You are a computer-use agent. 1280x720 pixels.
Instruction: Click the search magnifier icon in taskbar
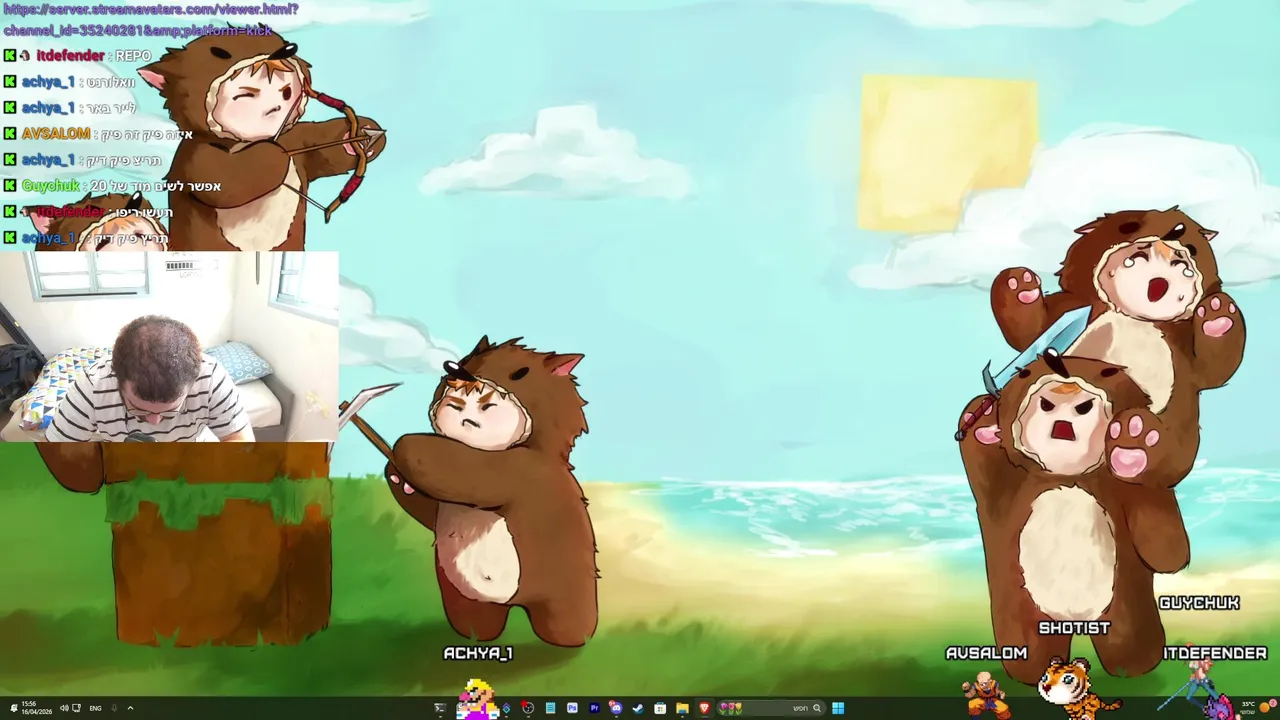817,708
